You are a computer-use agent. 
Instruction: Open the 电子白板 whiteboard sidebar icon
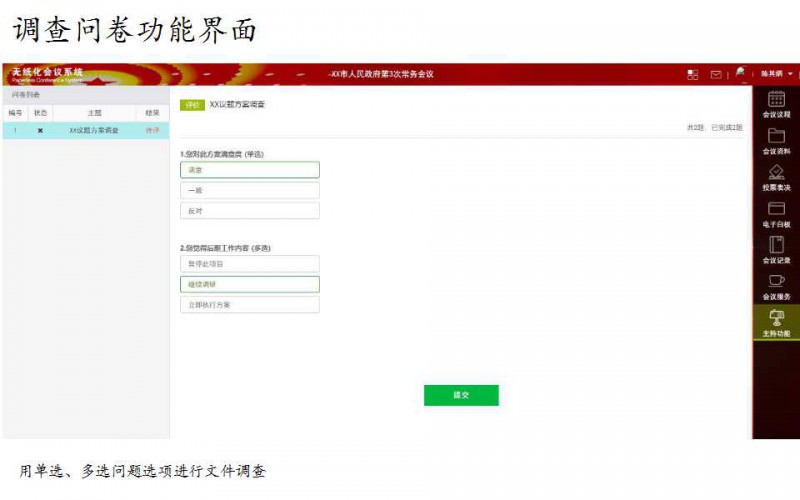click(x=776, y=214)
